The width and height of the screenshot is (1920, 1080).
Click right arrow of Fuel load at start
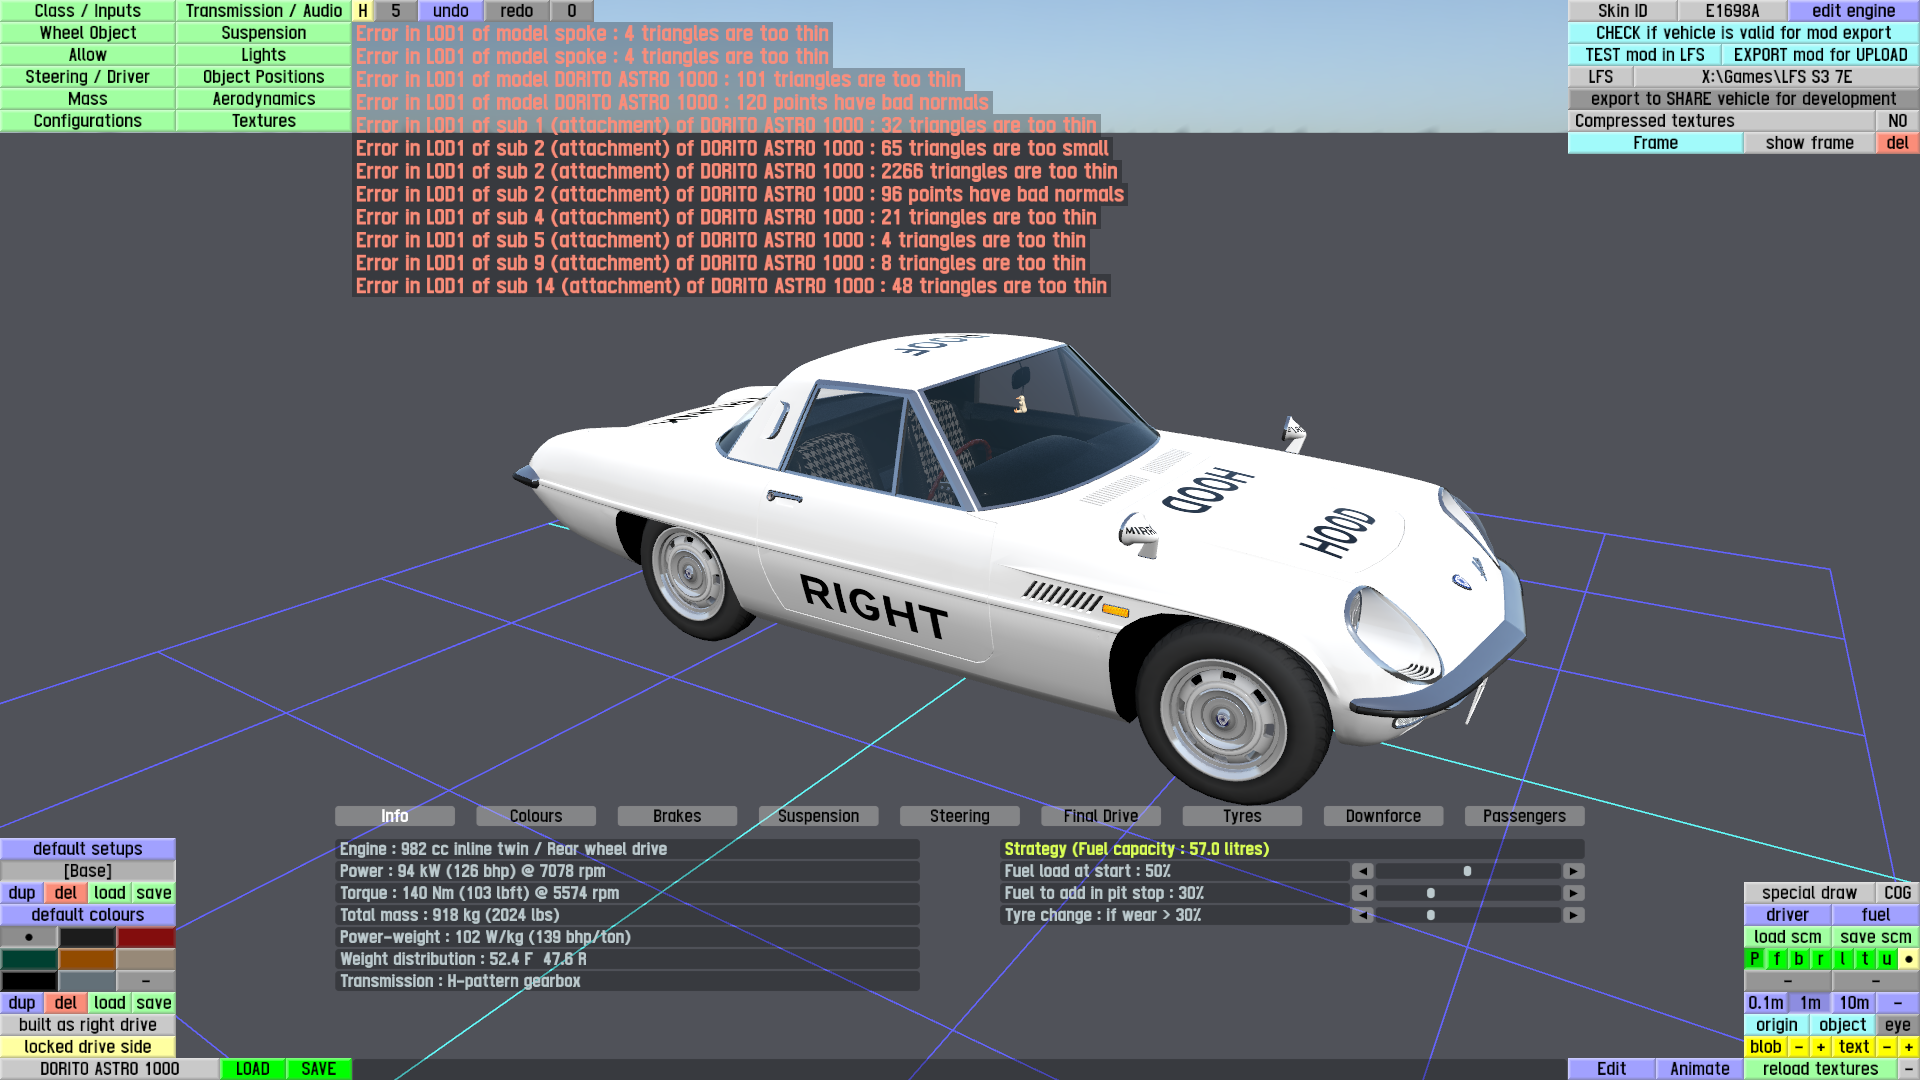pos(1573,871)
